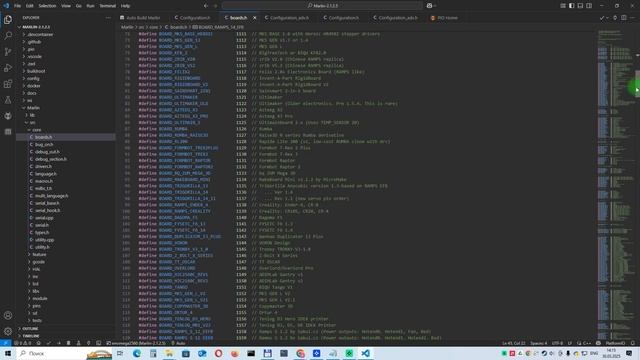
Task: Open Microsoft Edge from the taskbar
Action: coord(136,353)
